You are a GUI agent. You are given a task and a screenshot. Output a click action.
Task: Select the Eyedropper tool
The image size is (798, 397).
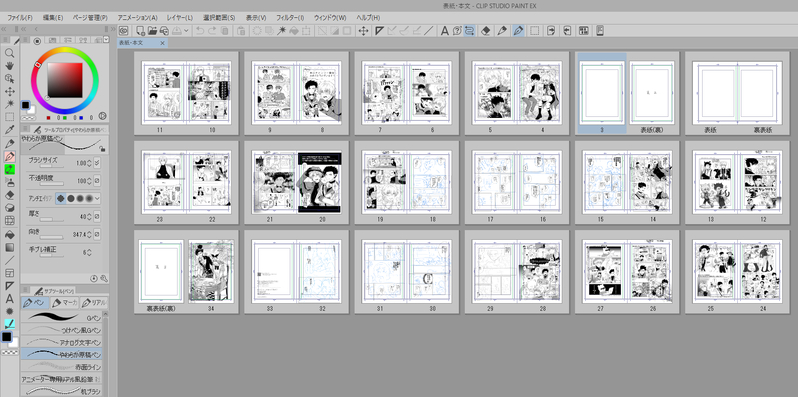click(x=9, y=130)
